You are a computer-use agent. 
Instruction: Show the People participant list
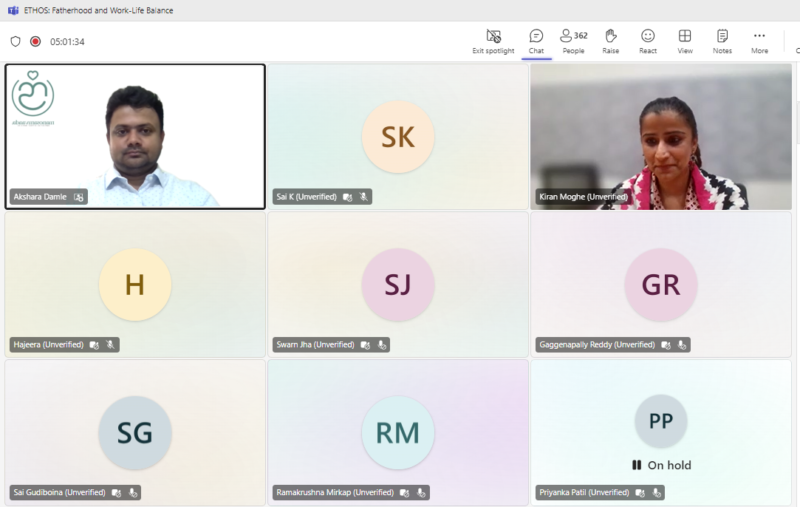pos(573,41)
